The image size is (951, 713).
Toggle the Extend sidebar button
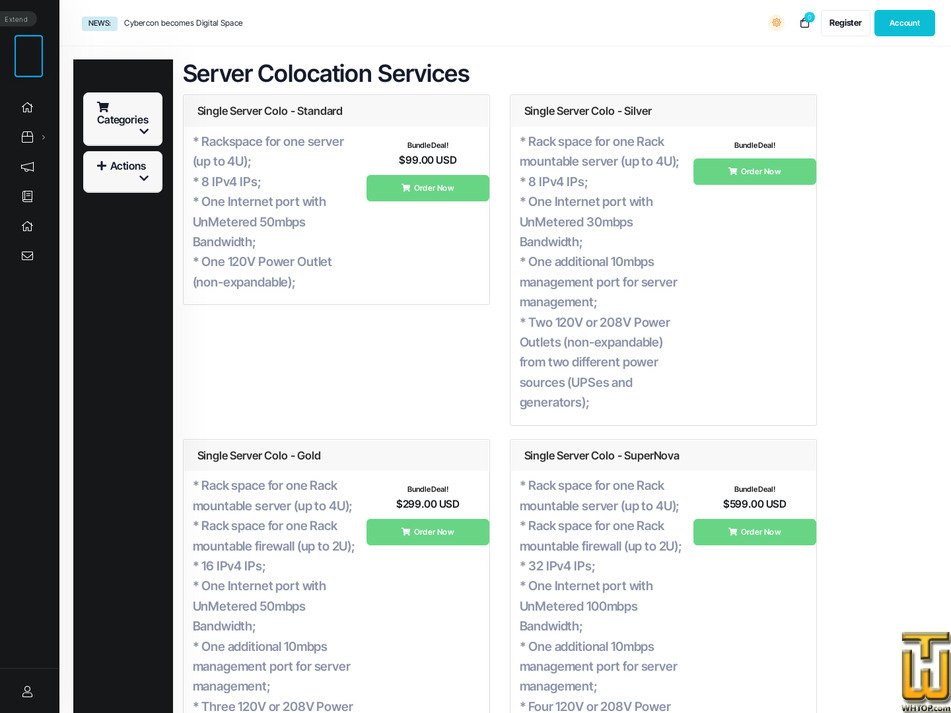tap(17, 19)
